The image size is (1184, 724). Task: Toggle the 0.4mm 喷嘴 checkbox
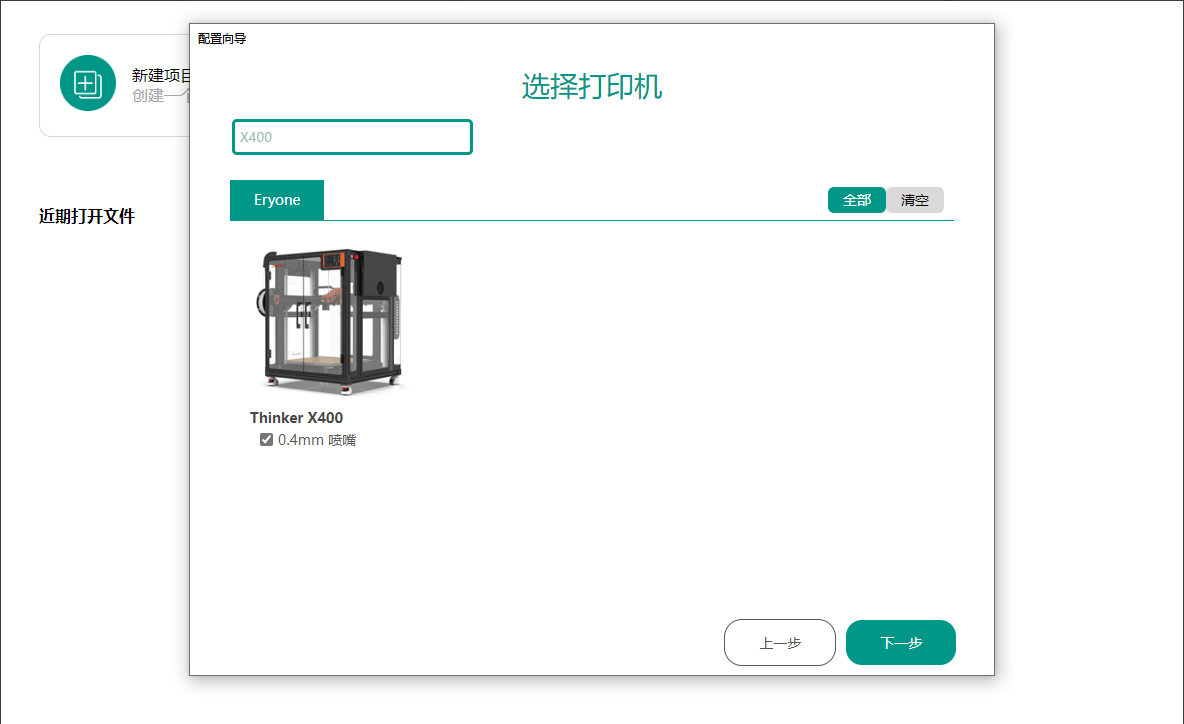tap(267, 440)
